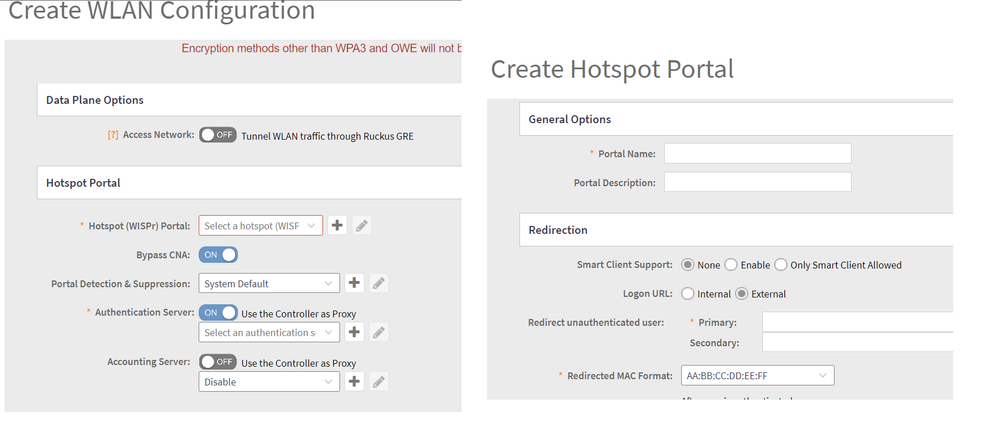Click edit pencil for Authentication Server
The width and height of the screenshot is (998, 428).
(378, 332)
